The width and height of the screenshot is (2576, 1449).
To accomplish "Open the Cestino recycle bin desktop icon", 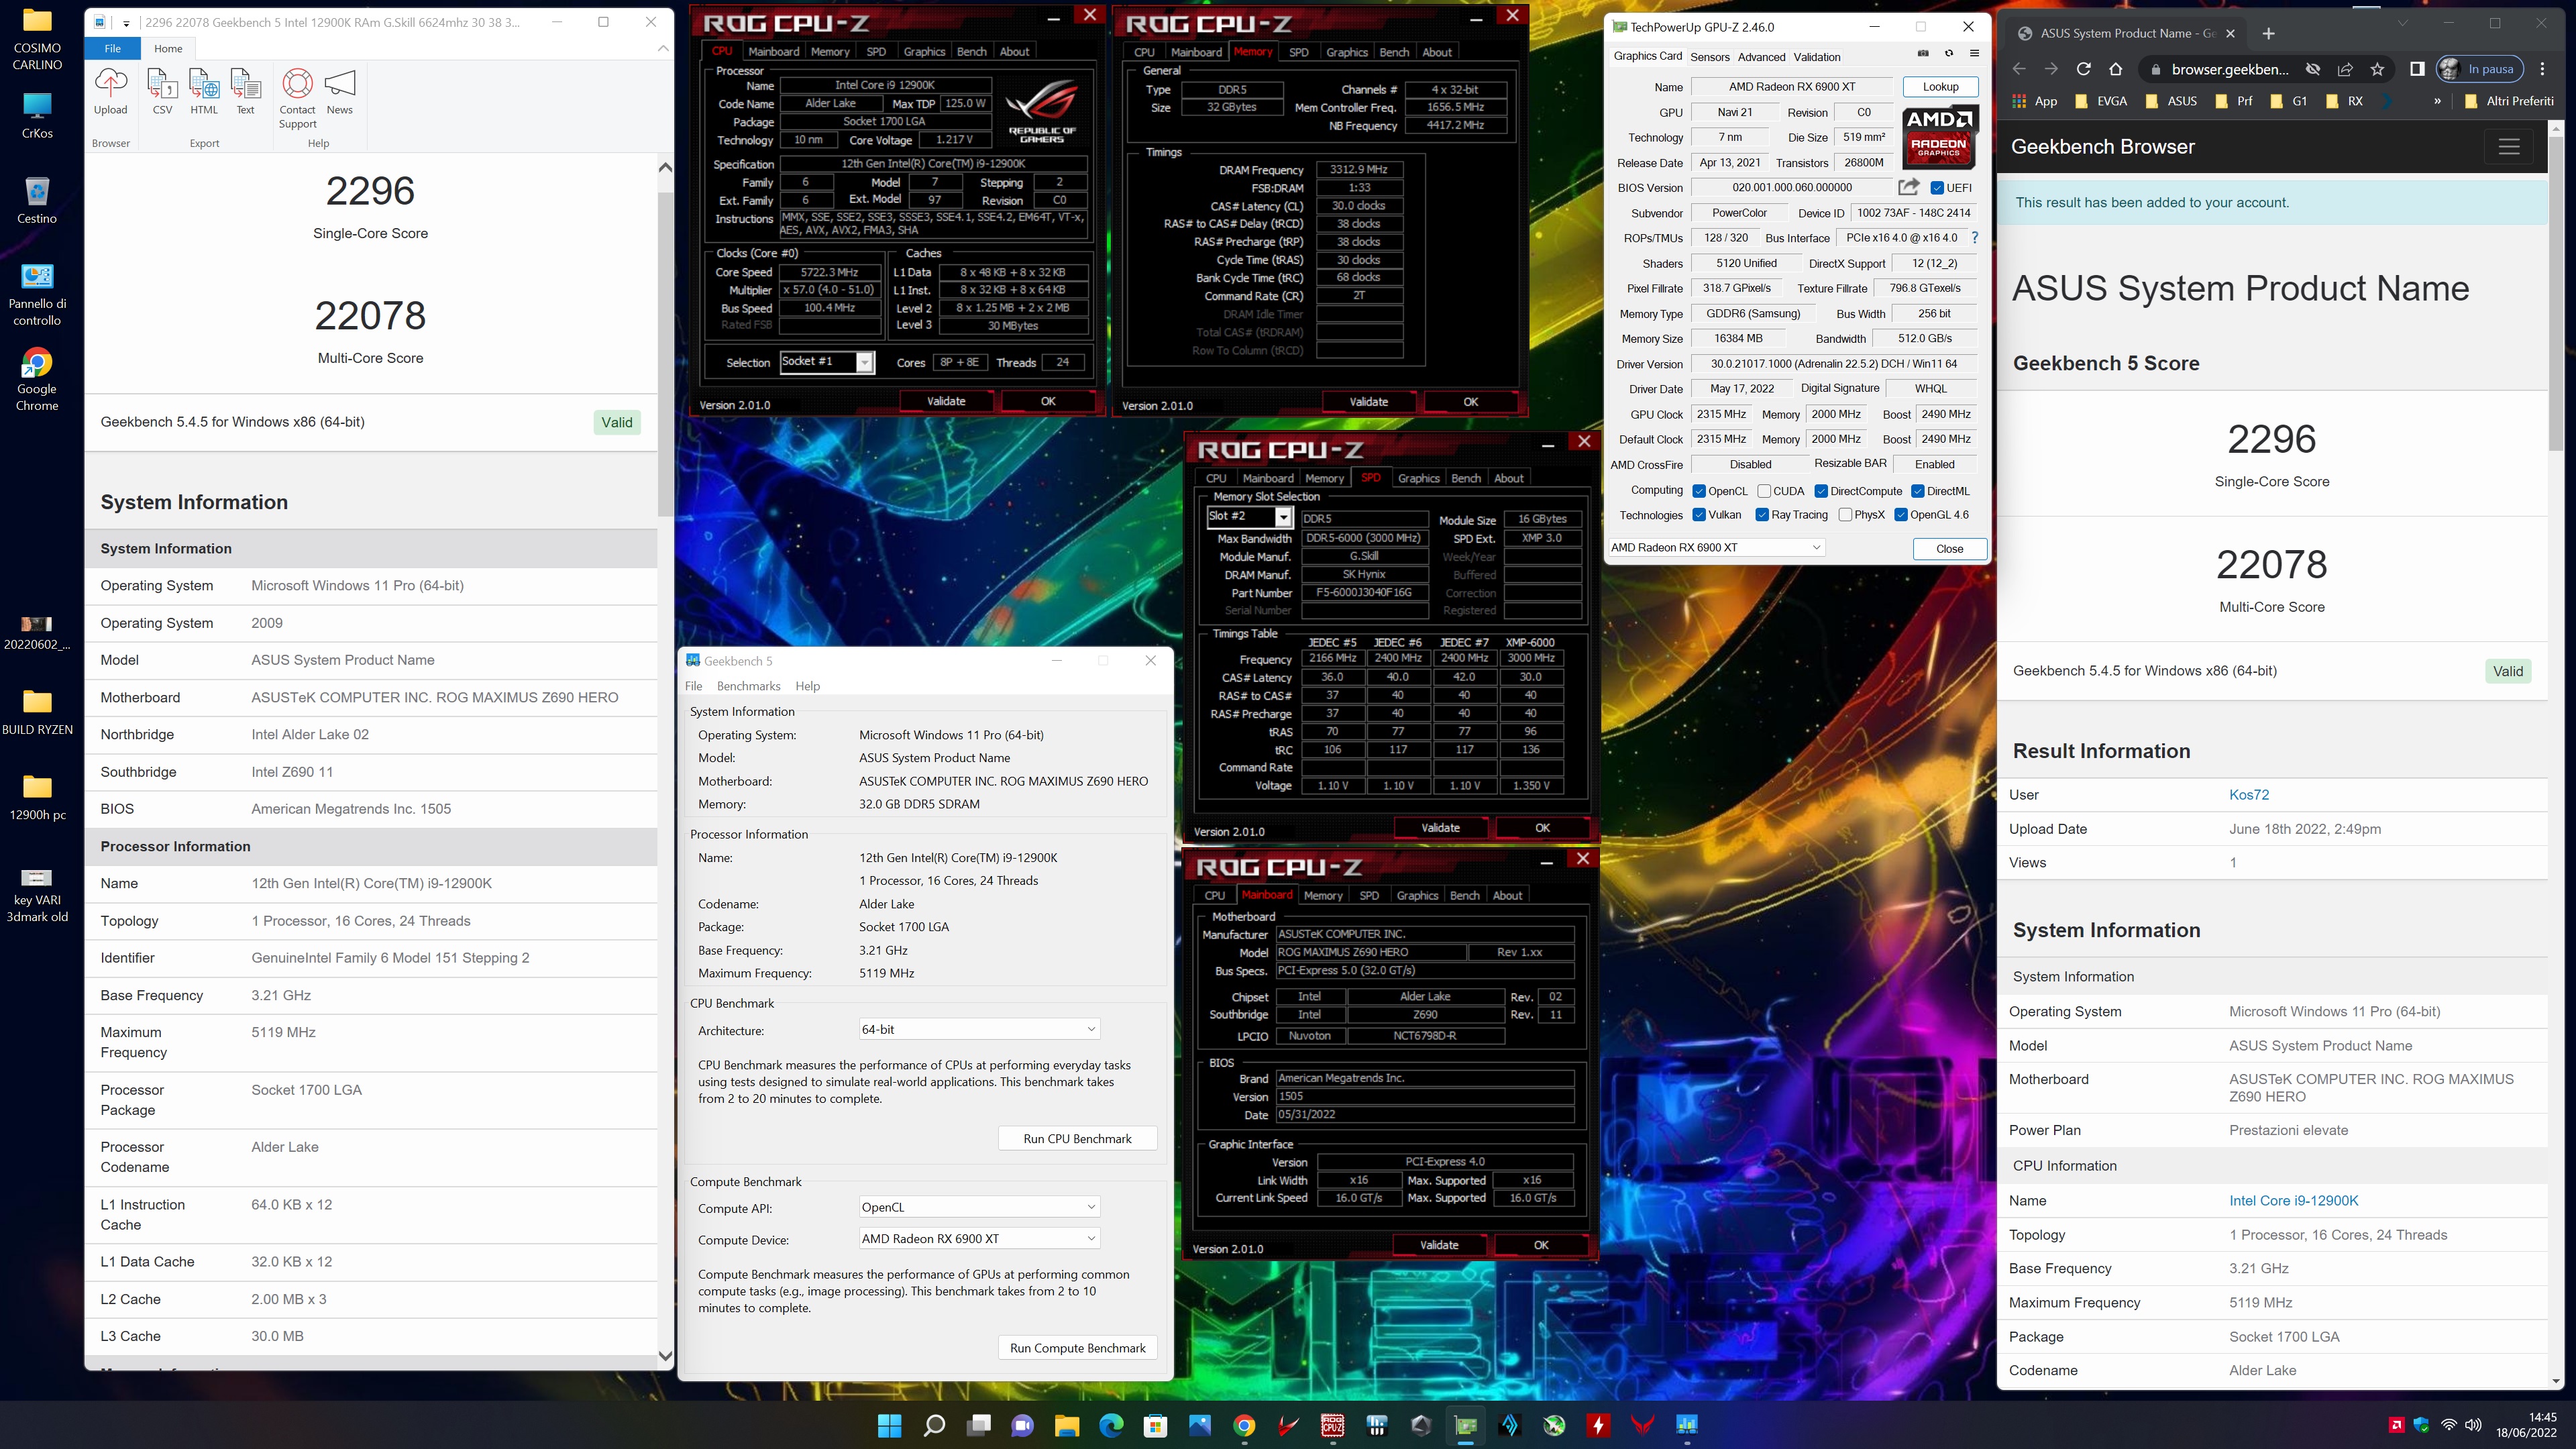I will point(37,200).
